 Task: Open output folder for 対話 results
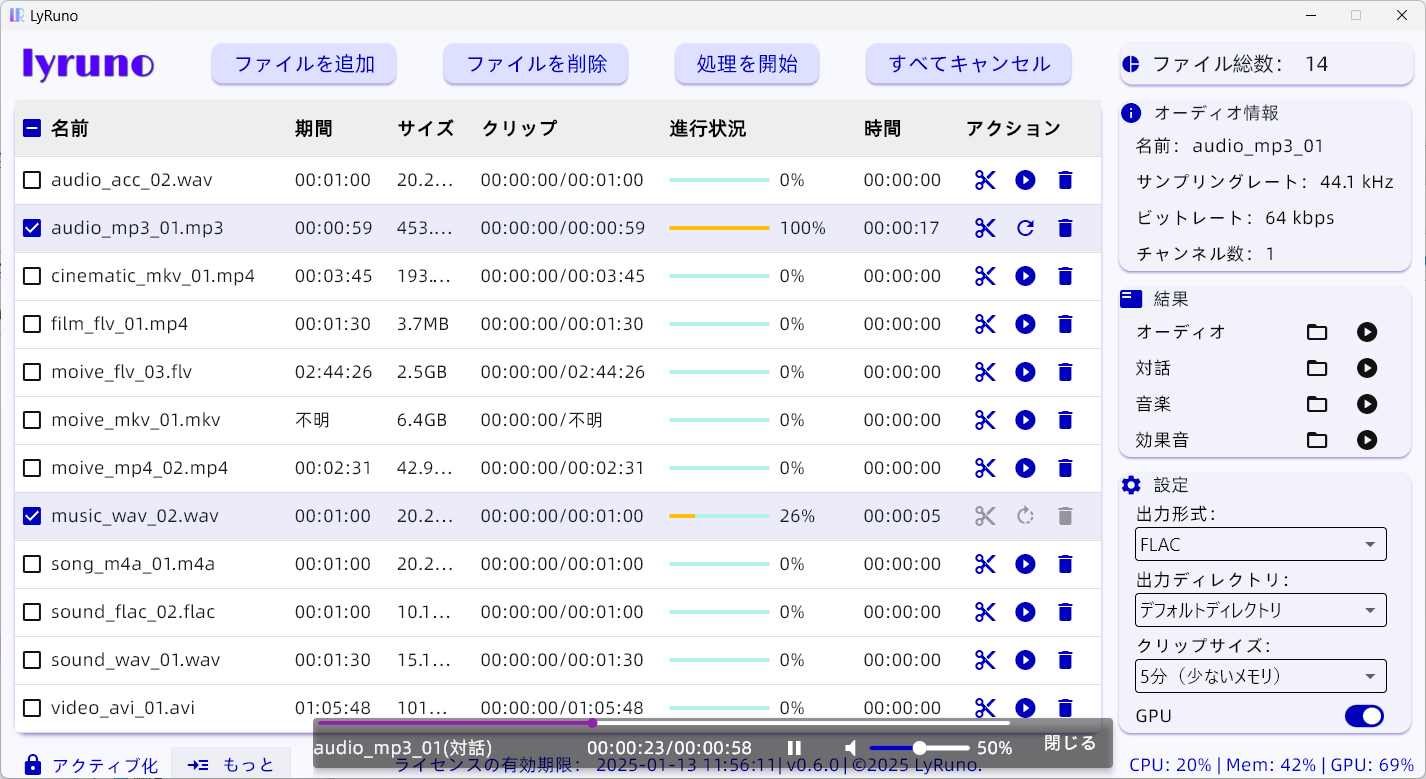pos(1316,368)
